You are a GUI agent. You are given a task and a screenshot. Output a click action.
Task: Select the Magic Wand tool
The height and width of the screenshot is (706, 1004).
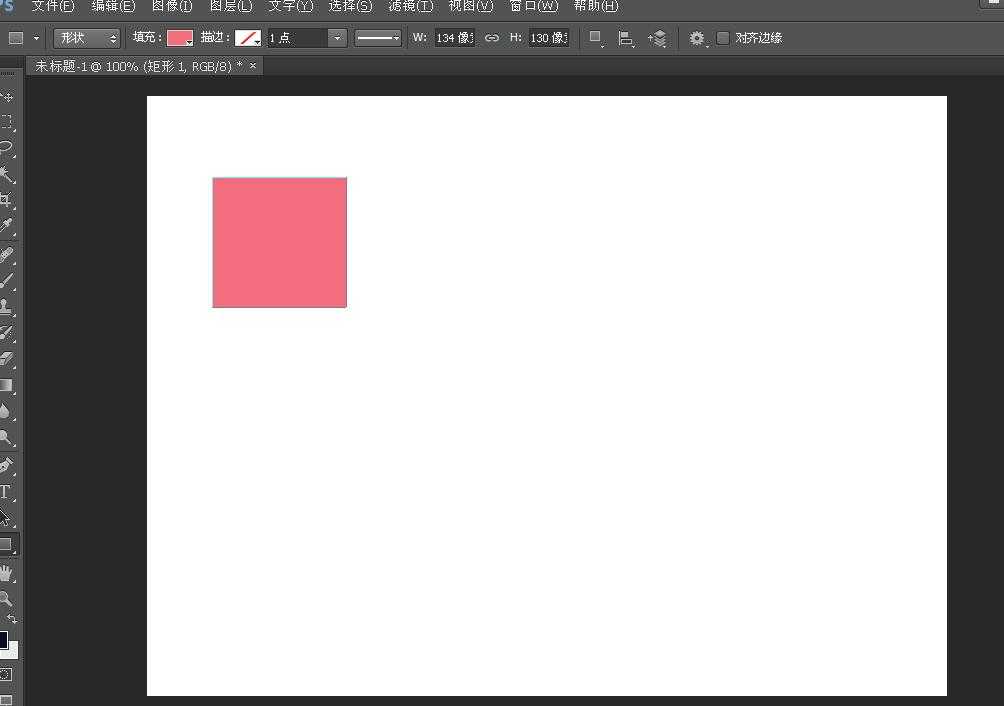tap(6, 174)
